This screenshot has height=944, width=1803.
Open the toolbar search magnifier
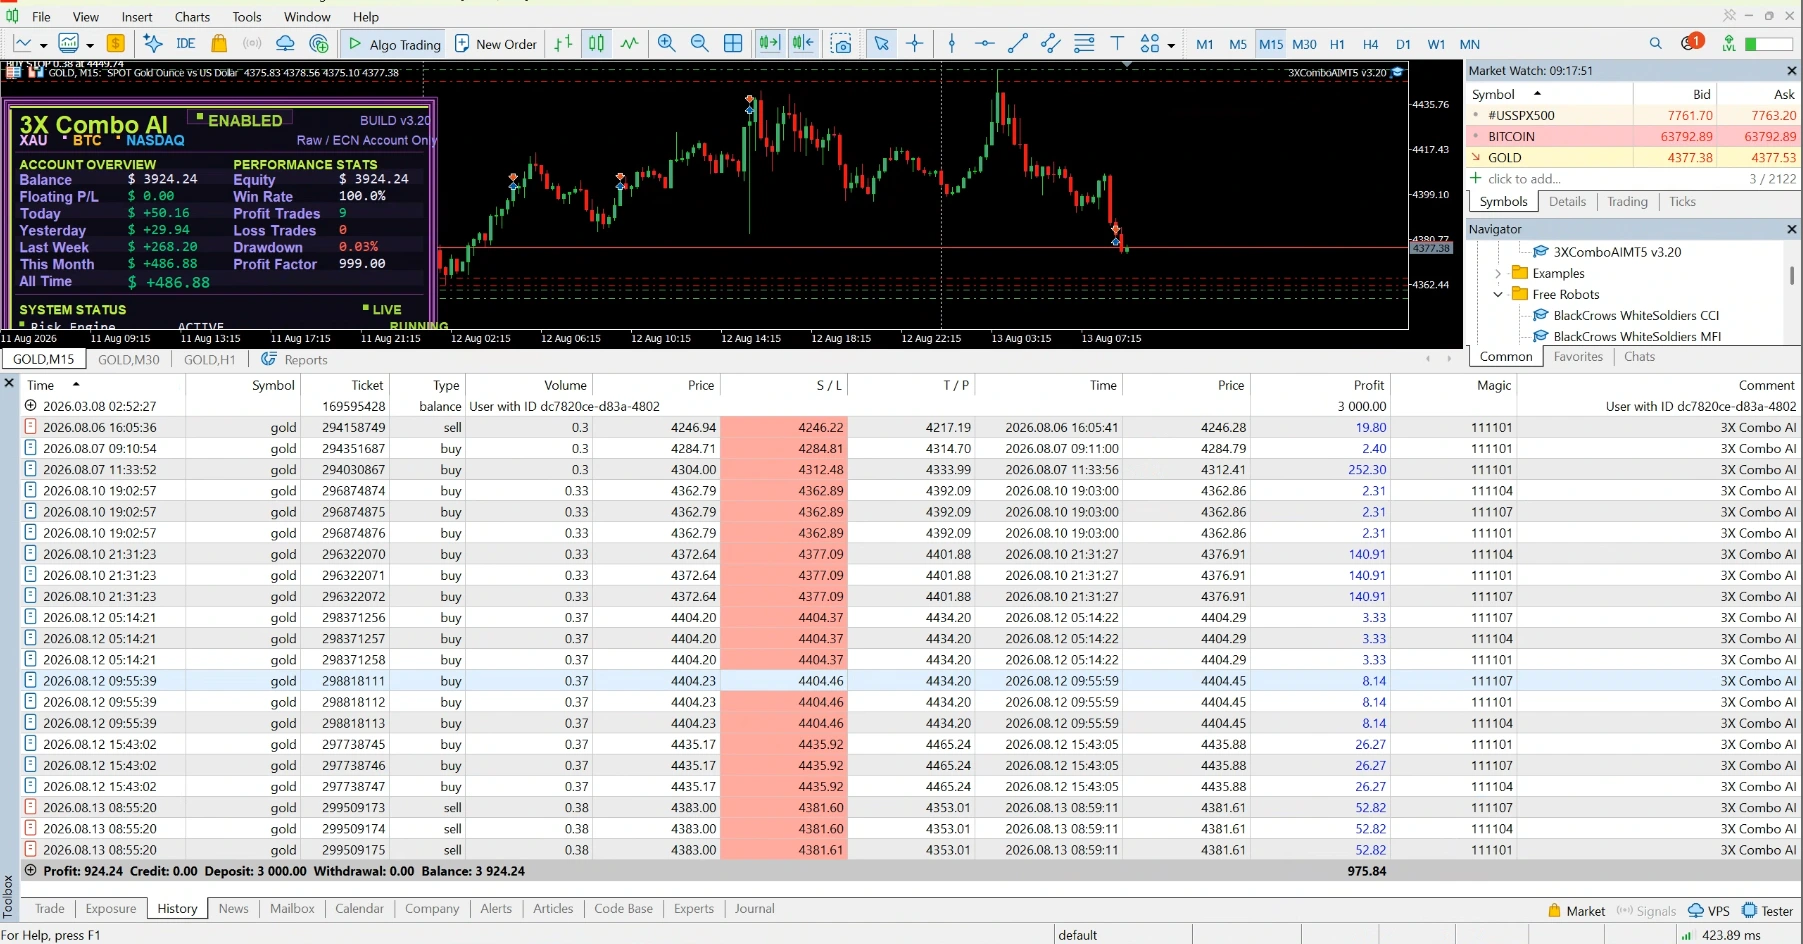pyautogui.click(x=1656, y=43)
